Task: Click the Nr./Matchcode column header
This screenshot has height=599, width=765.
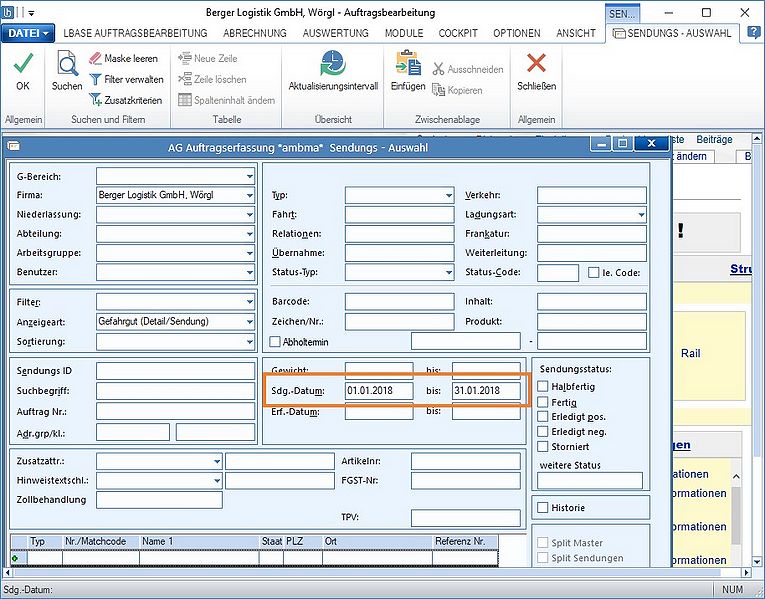Action: tap(101, 541)
